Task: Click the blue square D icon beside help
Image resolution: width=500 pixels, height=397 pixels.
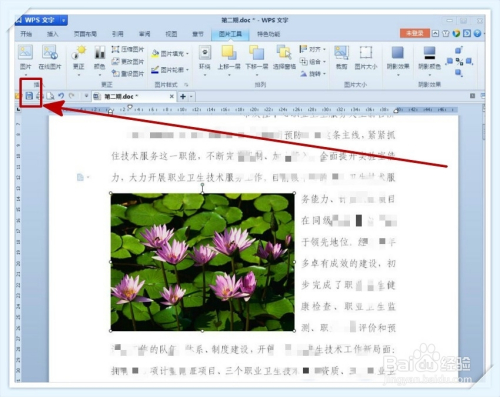Action: [x=467, y=33]
